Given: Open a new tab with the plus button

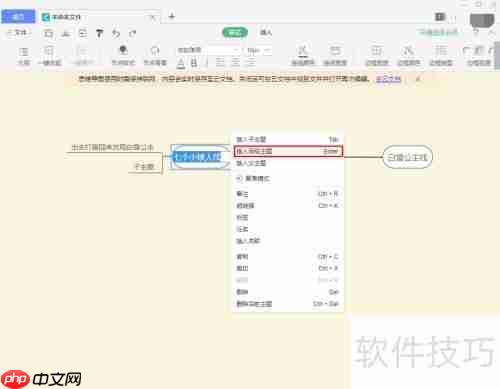Looking at the screenshot, I should [172, 16].
